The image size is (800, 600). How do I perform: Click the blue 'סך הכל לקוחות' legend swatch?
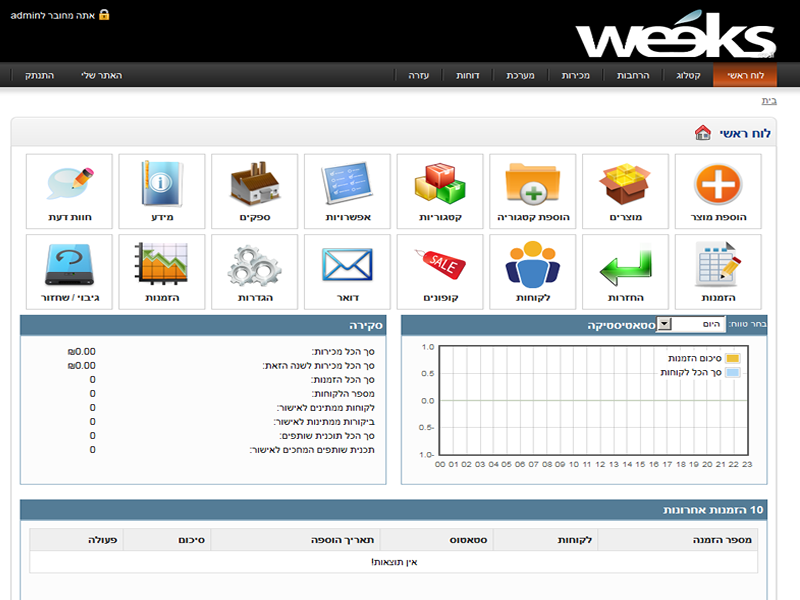pos(733,372)
